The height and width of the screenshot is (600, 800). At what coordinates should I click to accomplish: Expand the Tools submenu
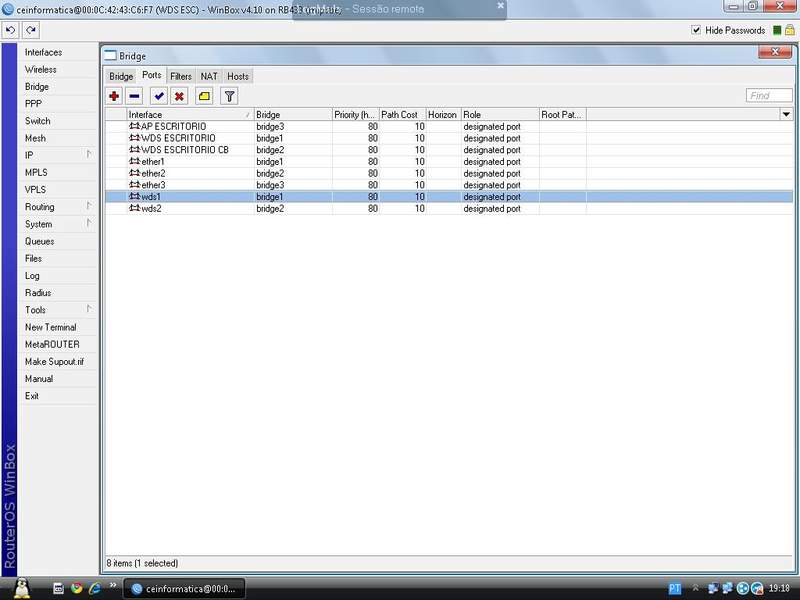coord(89,309)
